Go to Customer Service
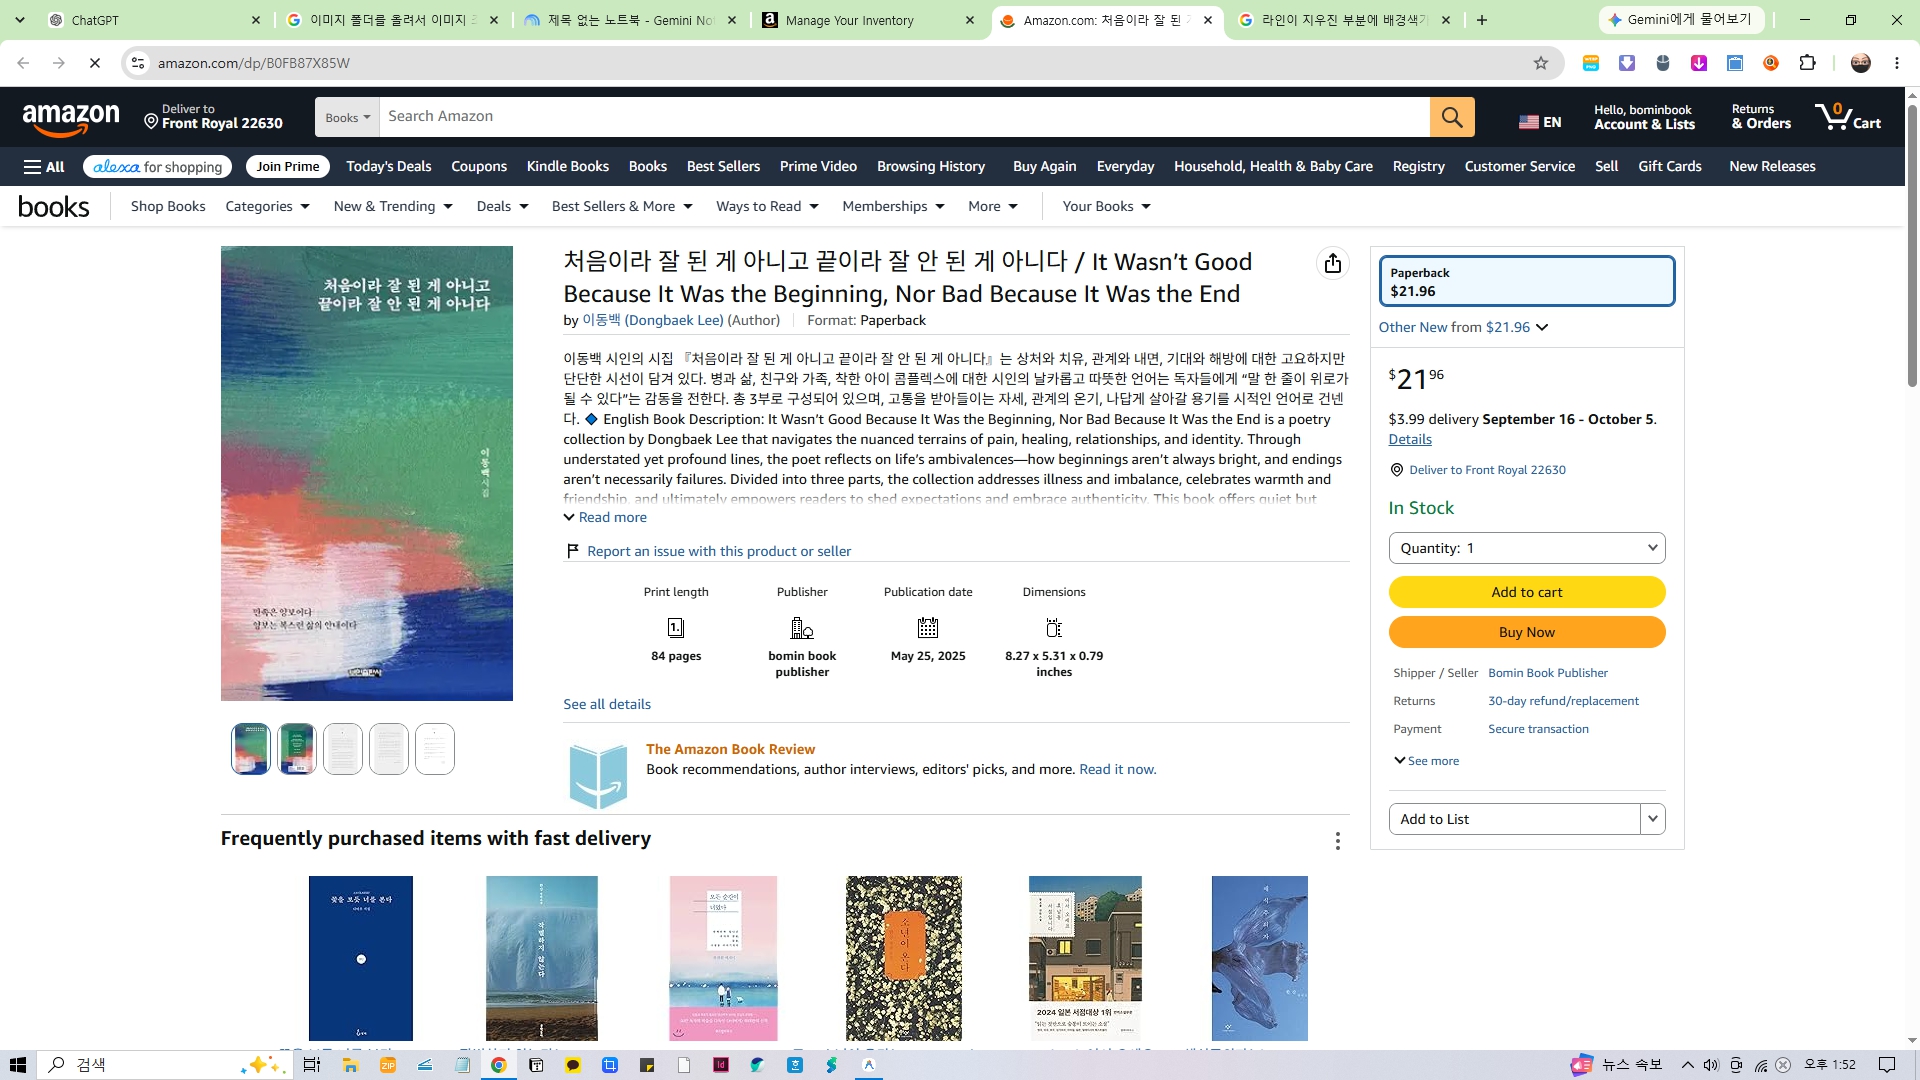The image size is (1920, 1080). 1520,167
